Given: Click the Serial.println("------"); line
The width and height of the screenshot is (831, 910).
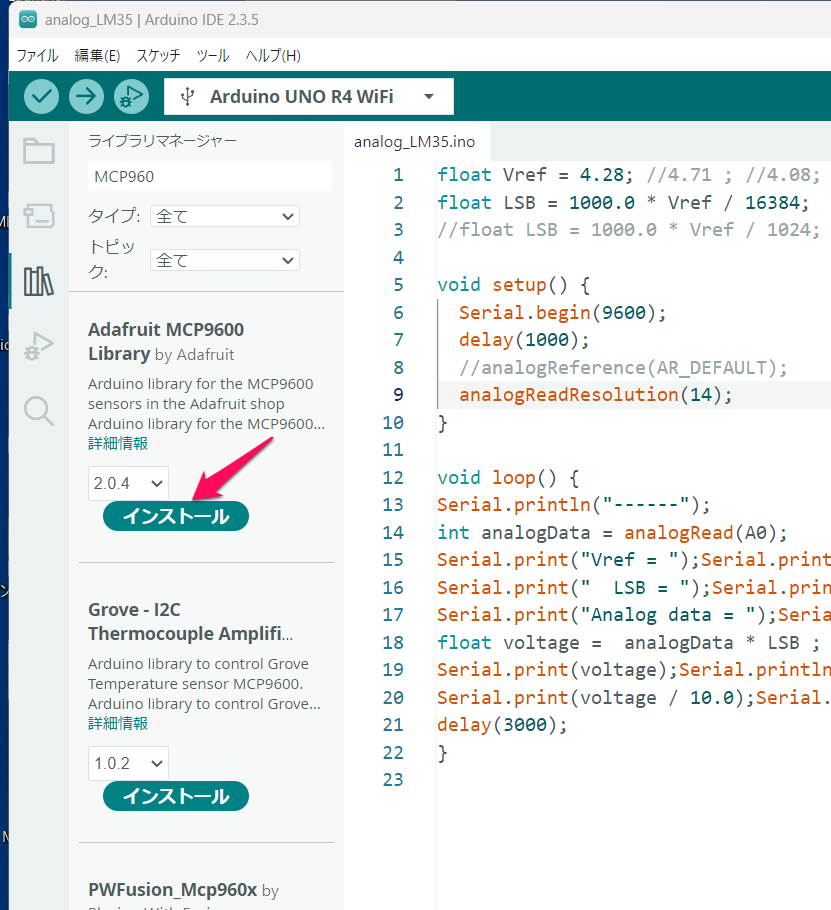Looking at the screenshot, I should click(573, 504).
